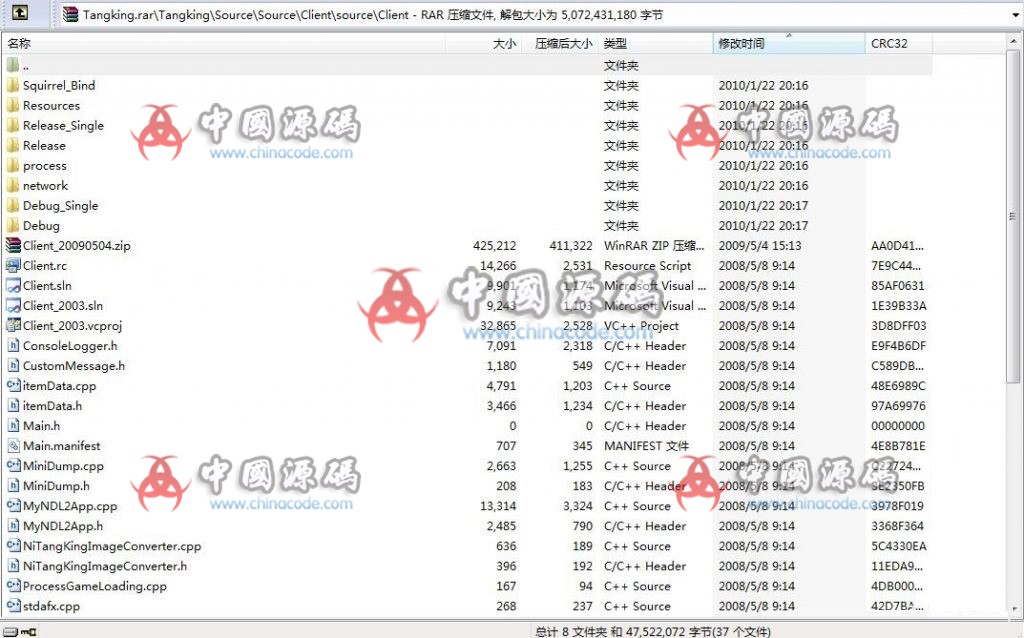The width and height of the screenshot is (1024, 638).
Task: Select the Release folder icon
Action: (12, 146)
